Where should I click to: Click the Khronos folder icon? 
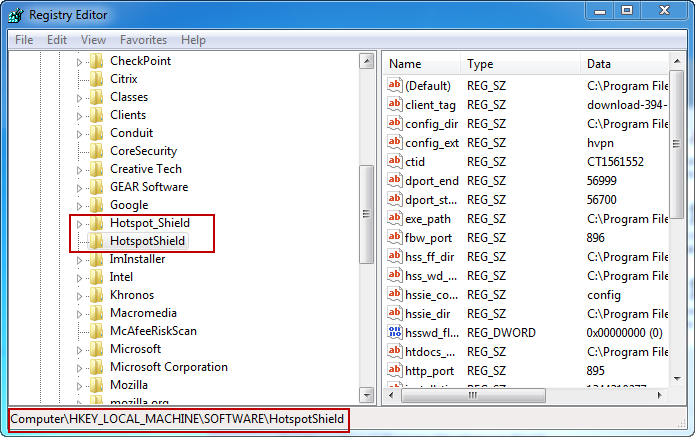(97, 295)
